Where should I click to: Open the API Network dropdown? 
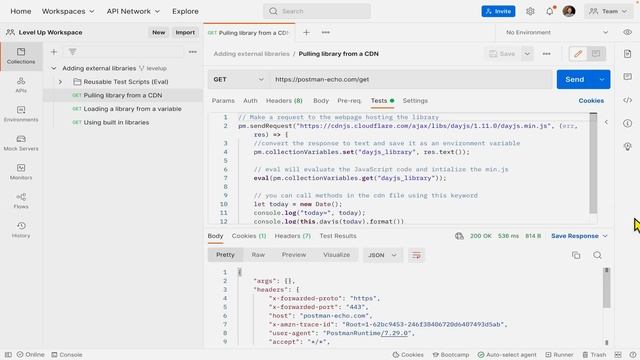point(133,11)
